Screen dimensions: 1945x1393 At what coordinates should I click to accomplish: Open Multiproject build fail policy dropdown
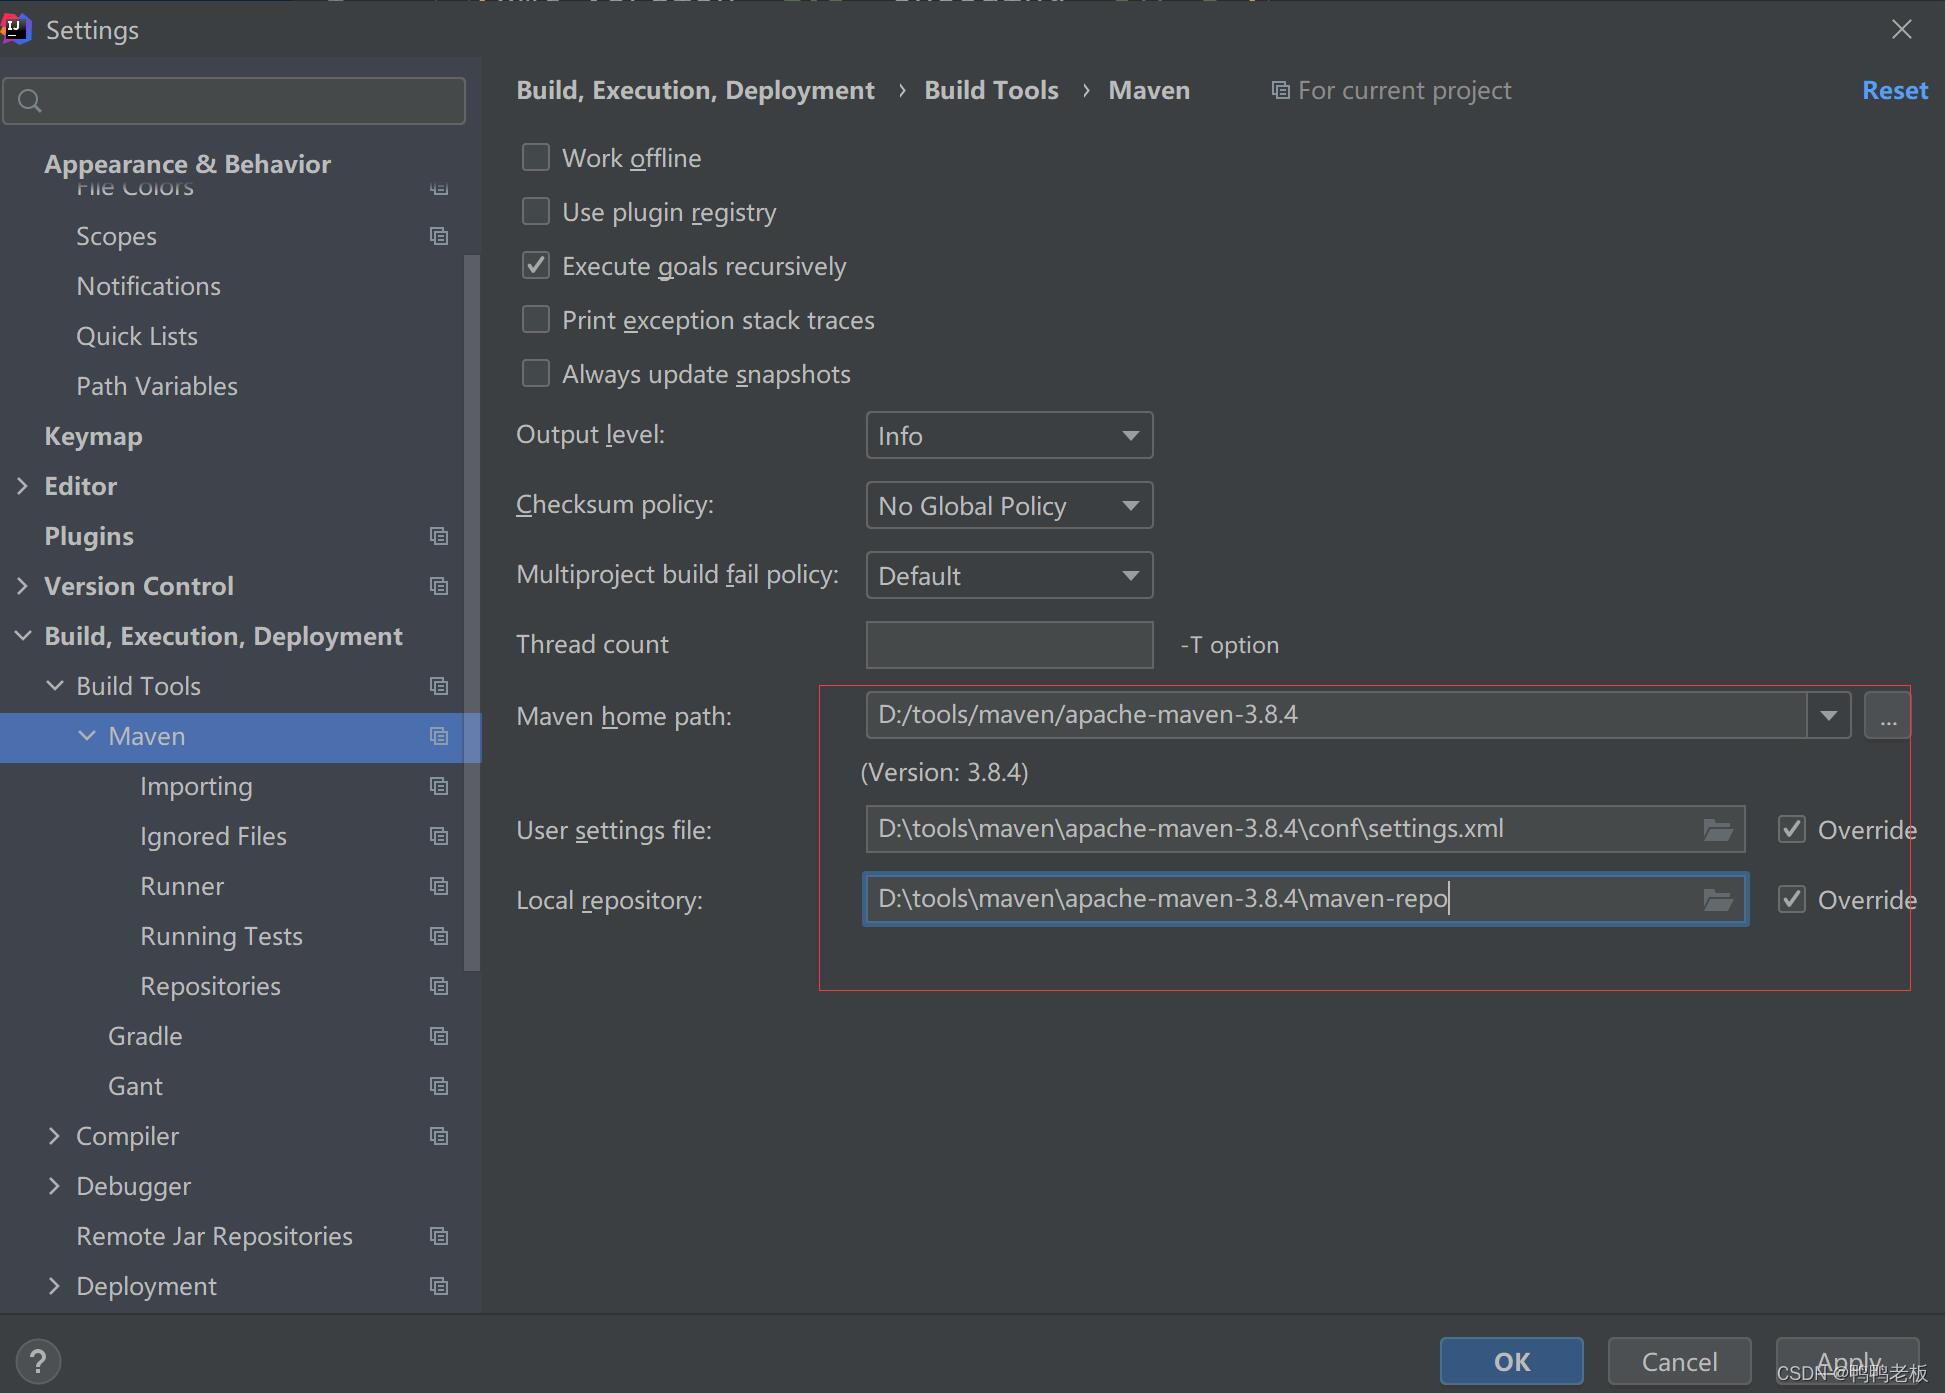[1009, 575]
